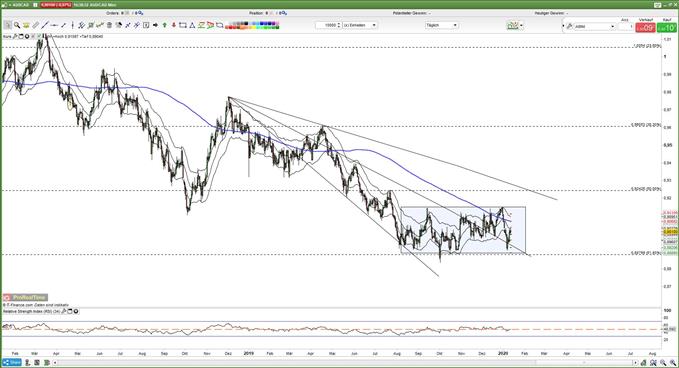Select the vertical line drawing tool
Viewport: 679px width, 368px height.
(x=73, y=25)
